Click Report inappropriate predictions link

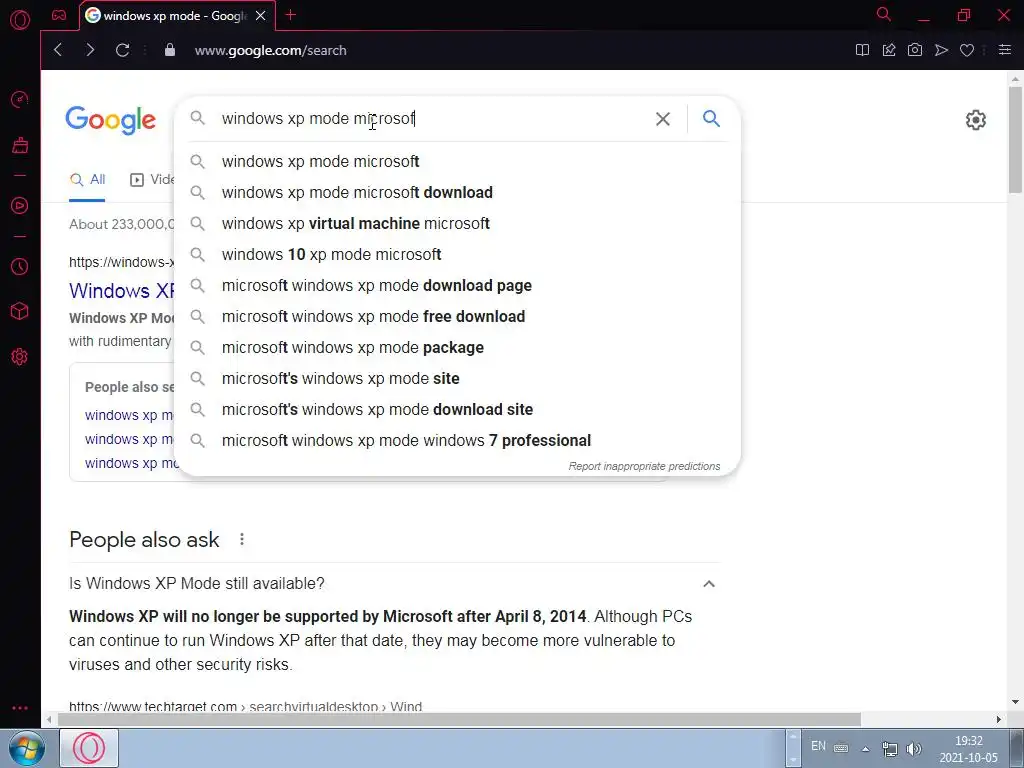point(644,466)
